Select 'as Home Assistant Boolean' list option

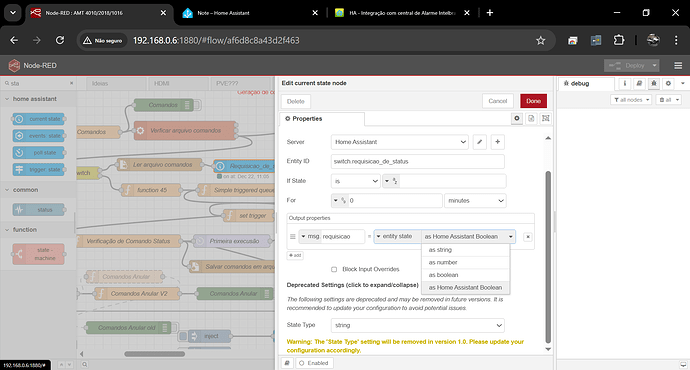click(466, 287)
